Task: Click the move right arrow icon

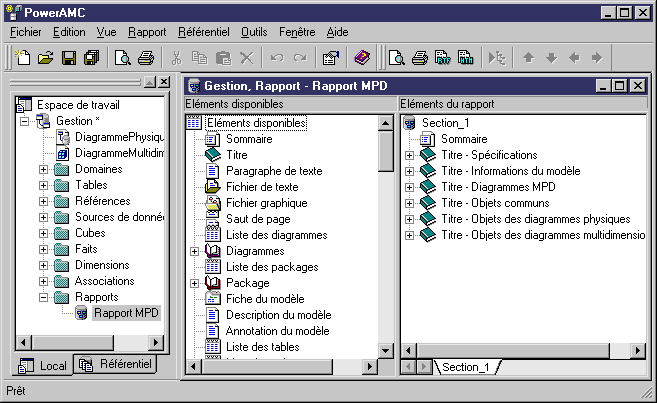Action: click(597, 58)
